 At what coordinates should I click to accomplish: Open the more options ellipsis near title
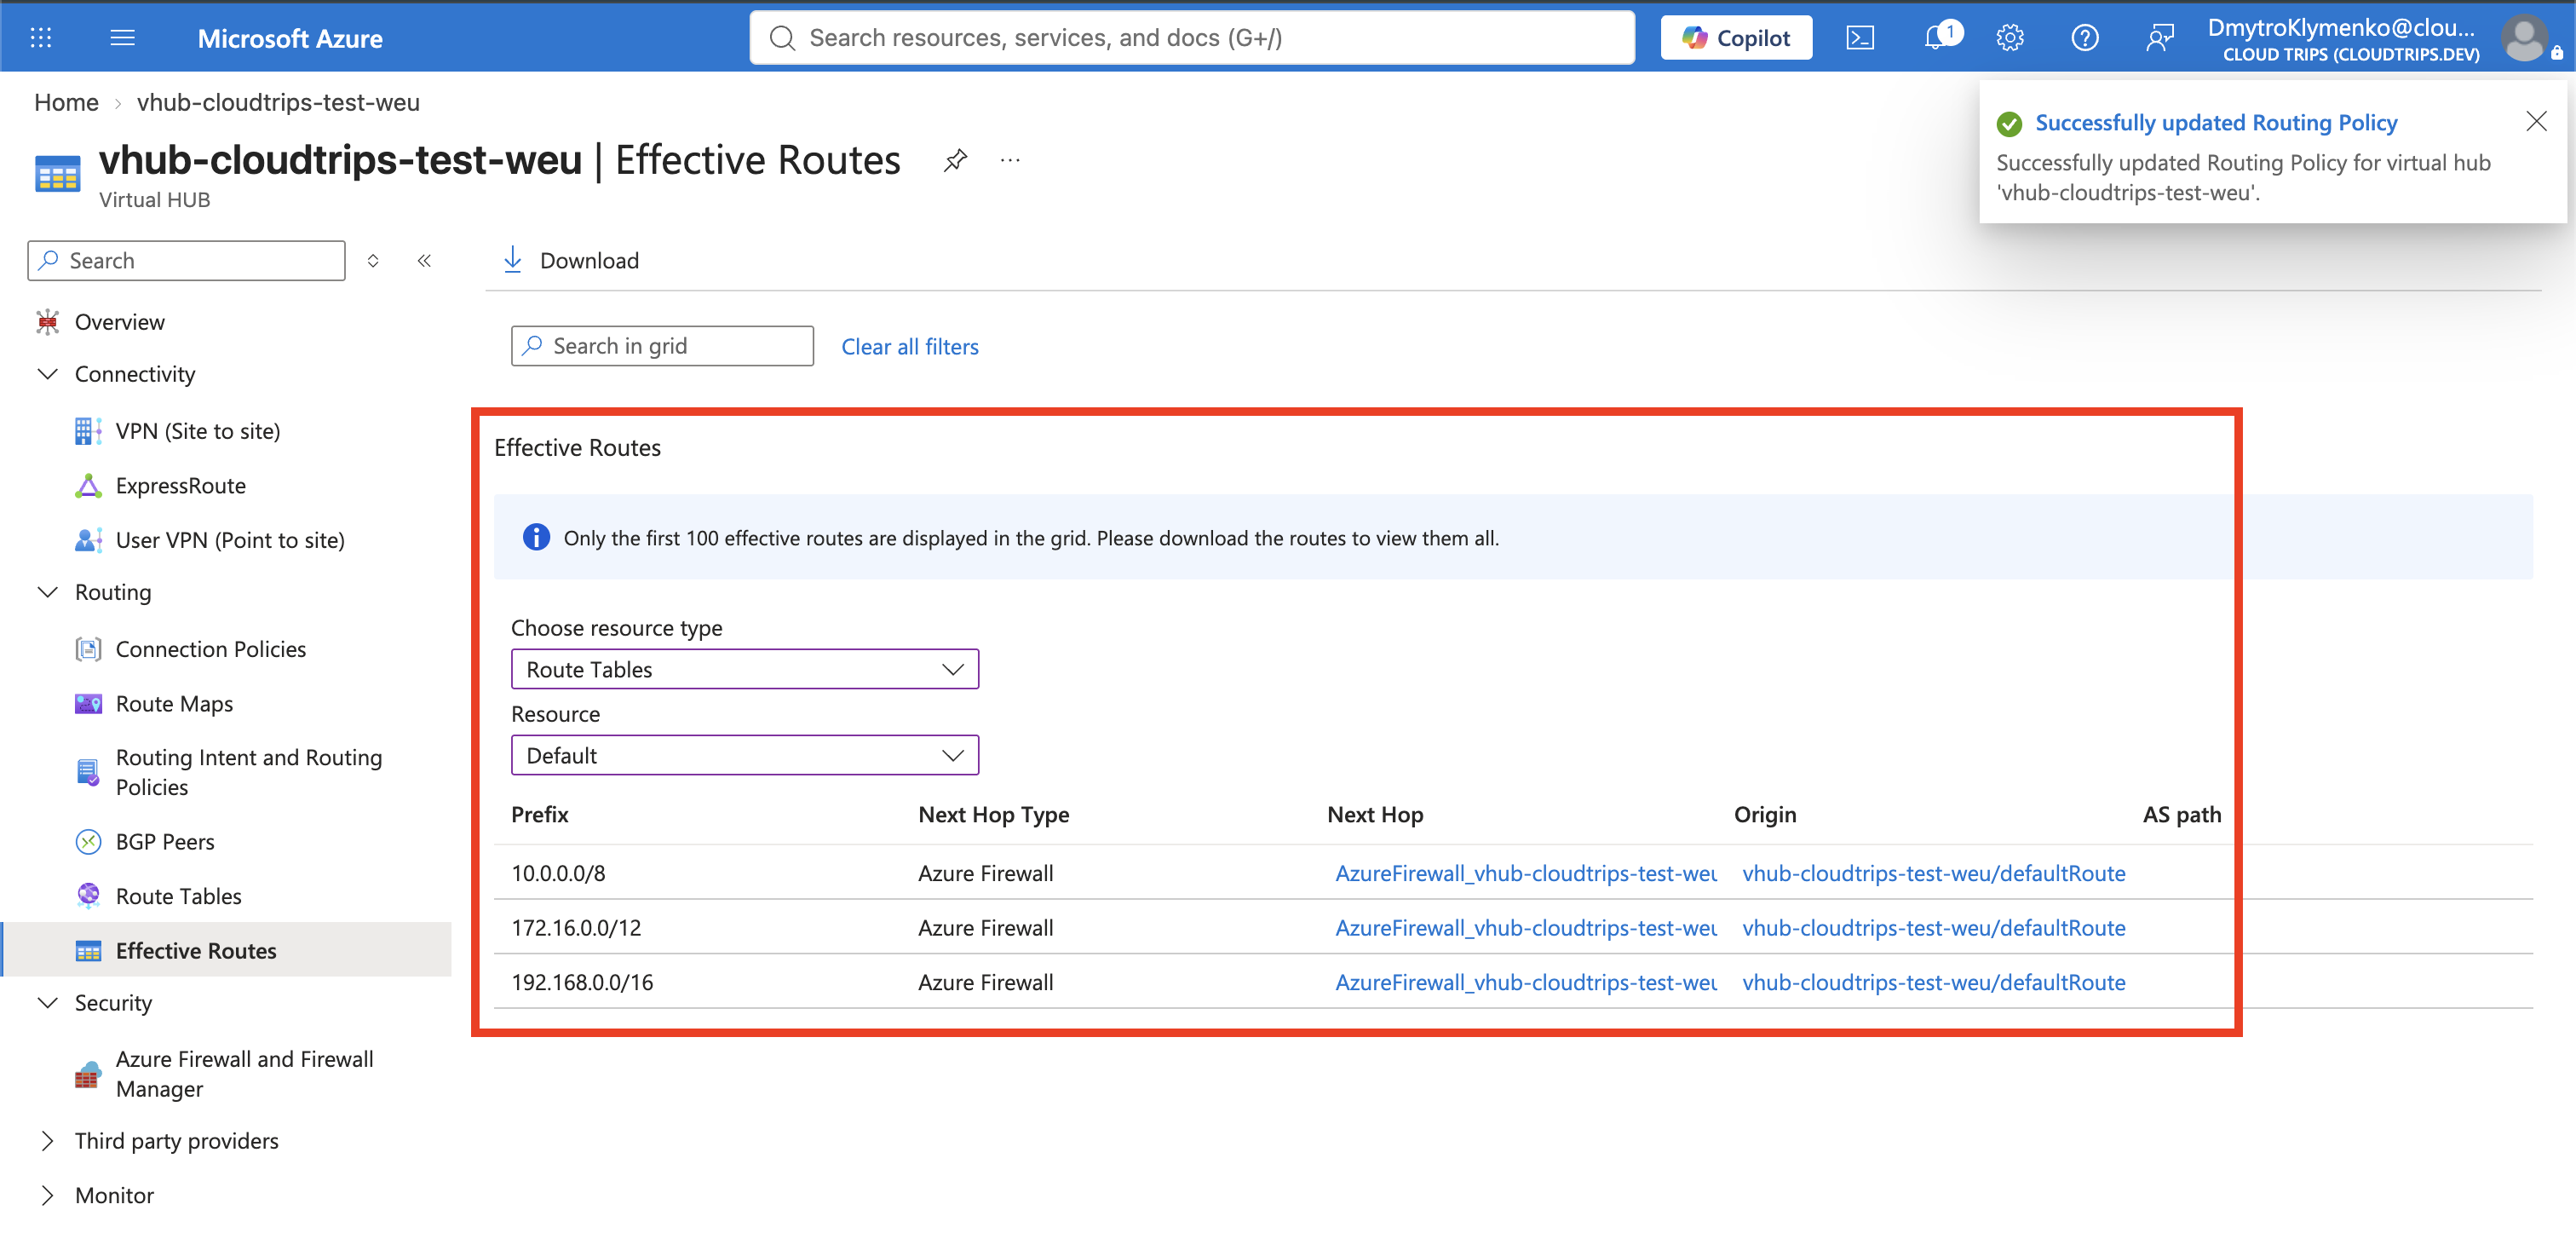(x=1010, y=160)
